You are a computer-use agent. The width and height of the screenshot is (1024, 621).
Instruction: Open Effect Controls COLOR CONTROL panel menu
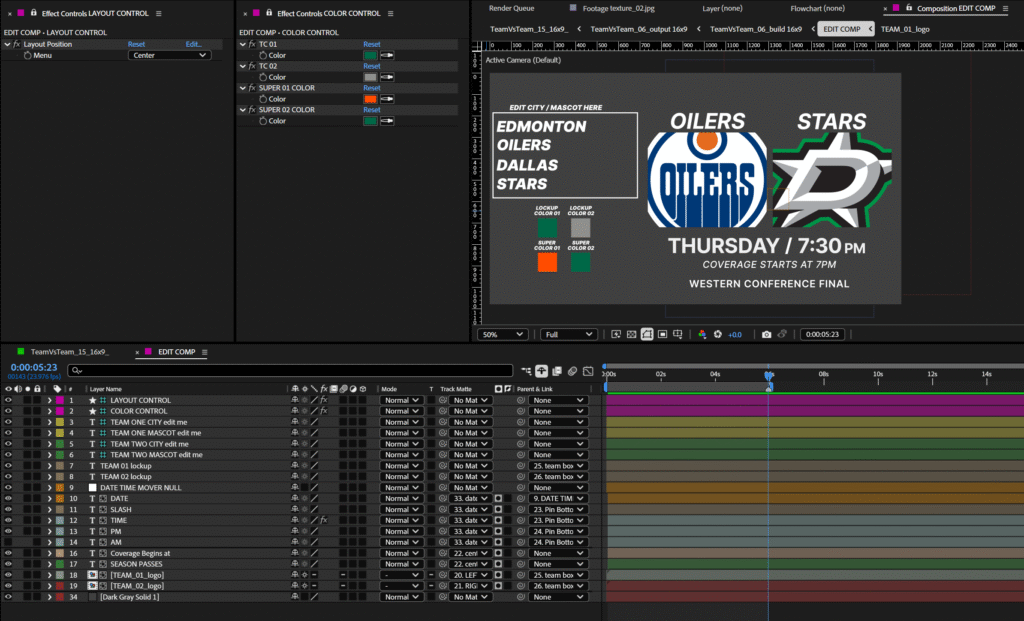[391, 13]
